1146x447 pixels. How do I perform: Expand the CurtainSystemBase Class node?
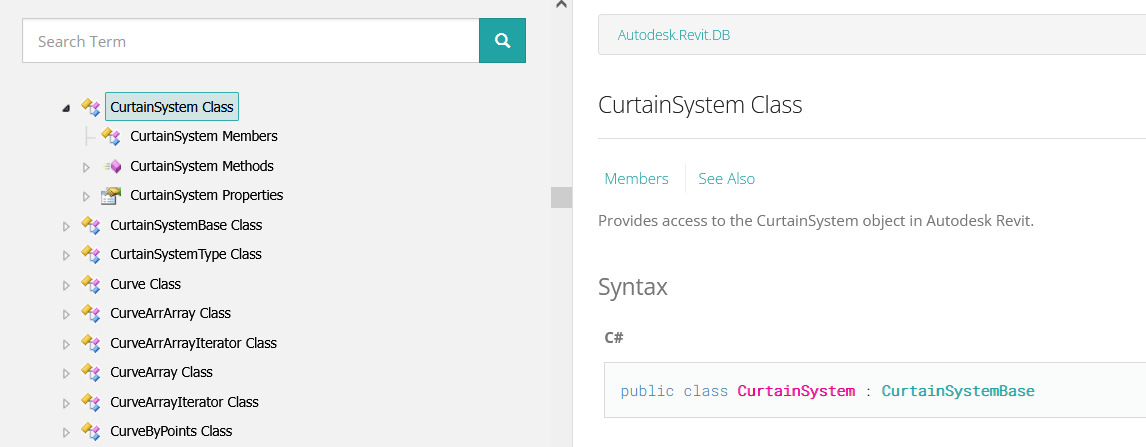[x=67, y=226]
